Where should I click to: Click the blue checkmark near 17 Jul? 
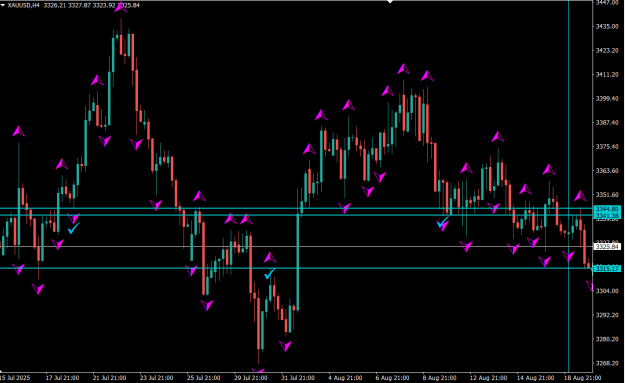click(74, 228)
